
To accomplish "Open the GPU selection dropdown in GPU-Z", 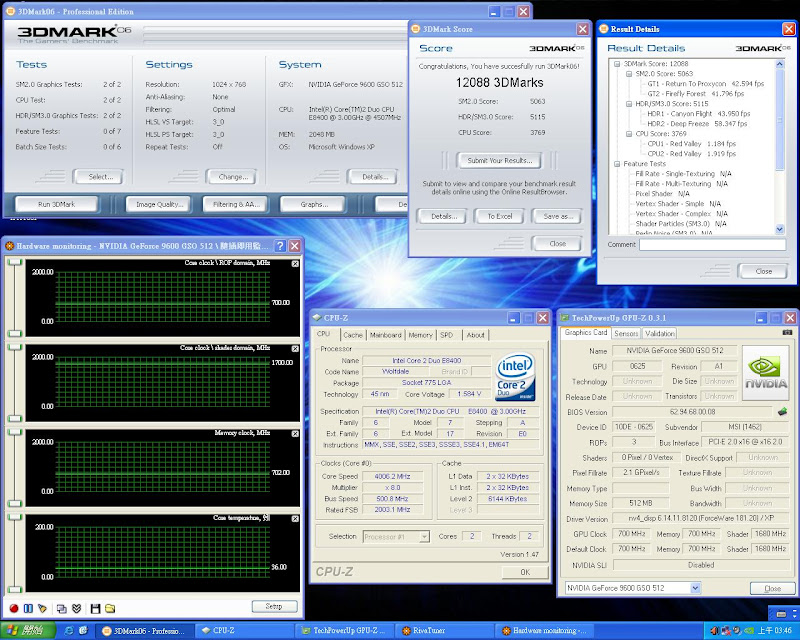I will 695,588.
